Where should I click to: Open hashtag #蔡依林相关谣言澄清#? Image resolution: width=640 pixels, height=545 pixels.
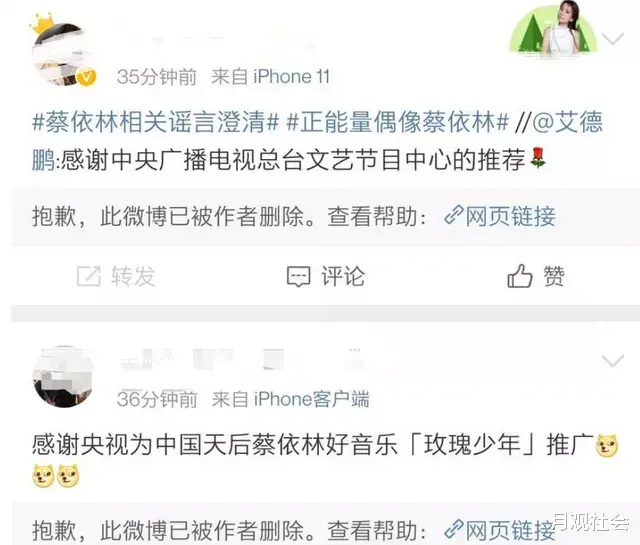tap(156, 122)
